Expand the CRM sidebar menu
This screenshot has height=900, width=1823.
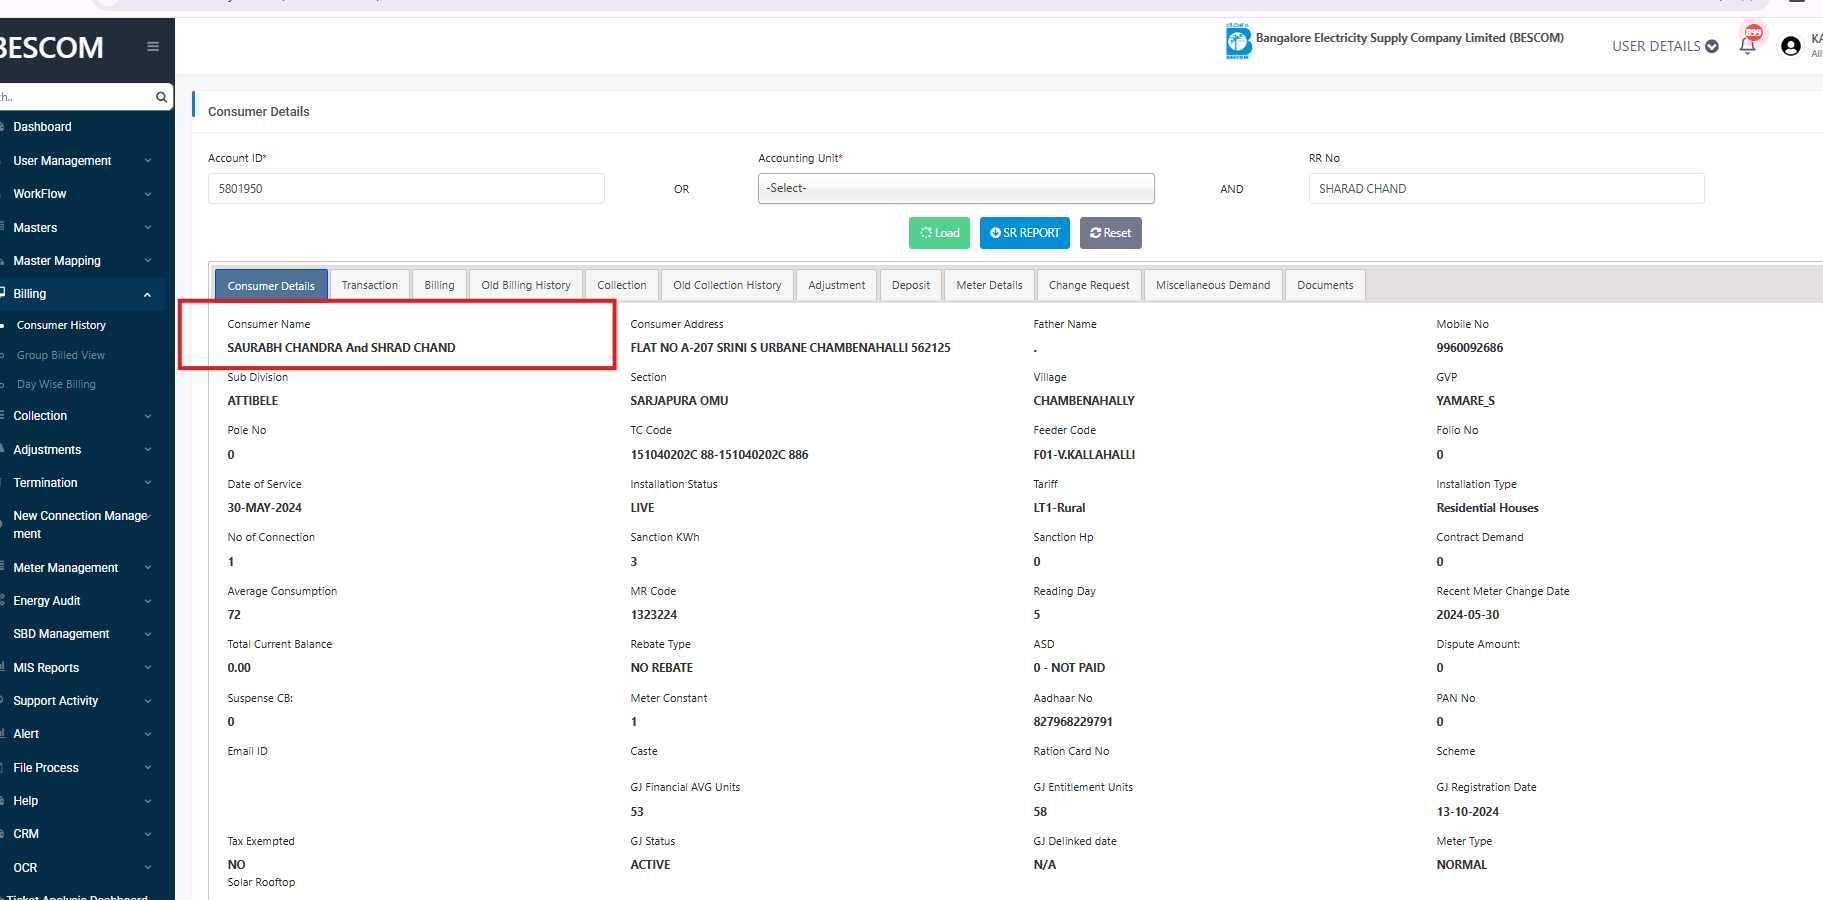[x=82, y=834]
